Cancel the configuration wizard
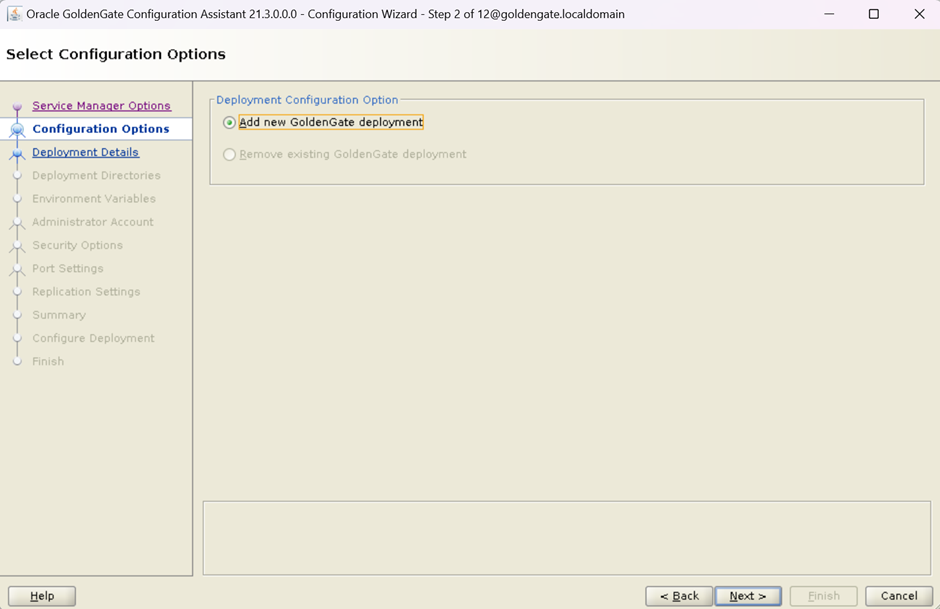Screen dimensions: 940x609 click(x=898, y=596)
